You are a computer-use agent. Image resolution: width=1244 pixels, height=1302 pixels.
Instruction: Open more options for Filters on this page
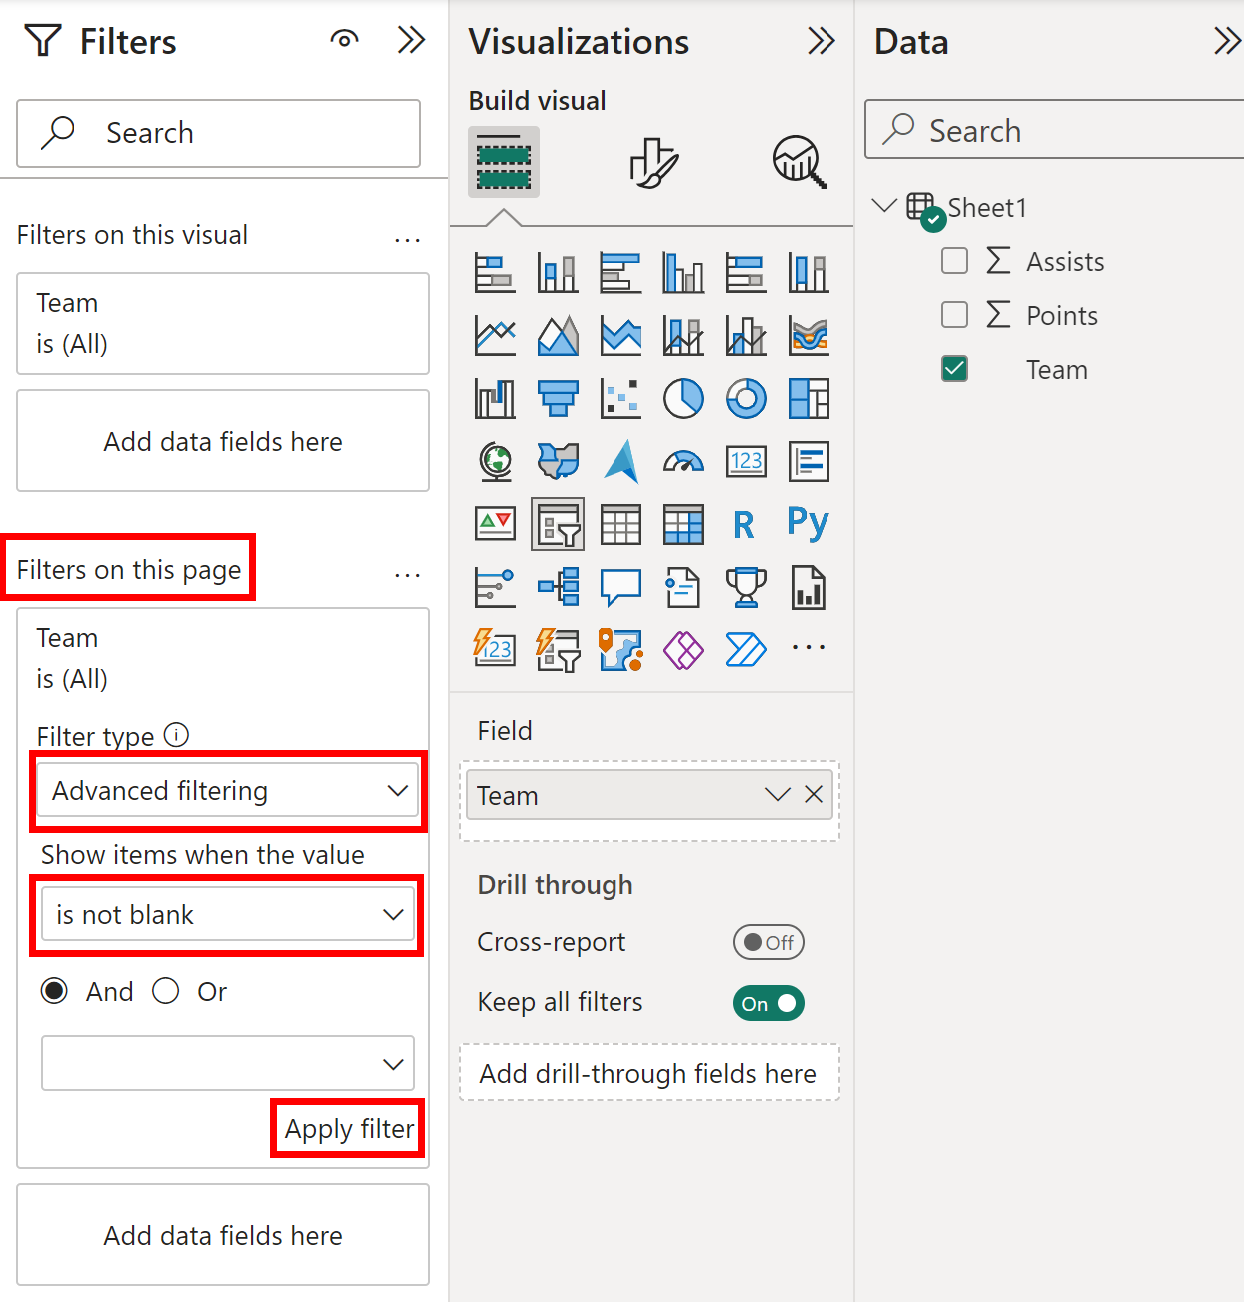pyautogui.click(x=408, y=574)
